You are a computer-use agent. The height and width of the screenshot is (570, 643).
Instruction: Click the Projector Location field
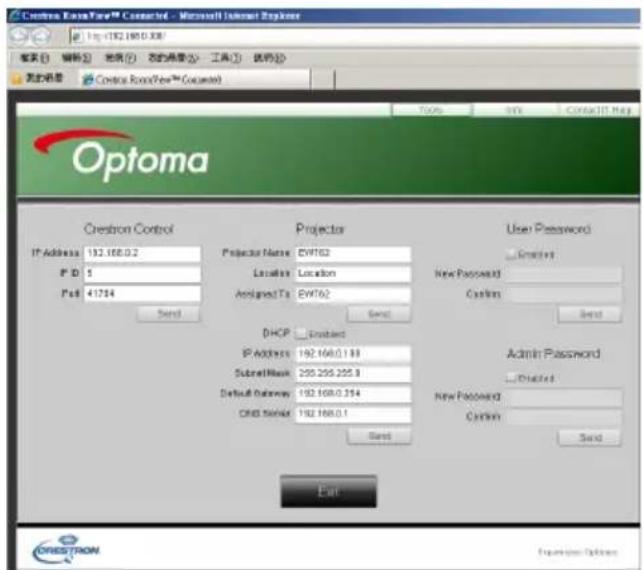[x=353, y=274]
